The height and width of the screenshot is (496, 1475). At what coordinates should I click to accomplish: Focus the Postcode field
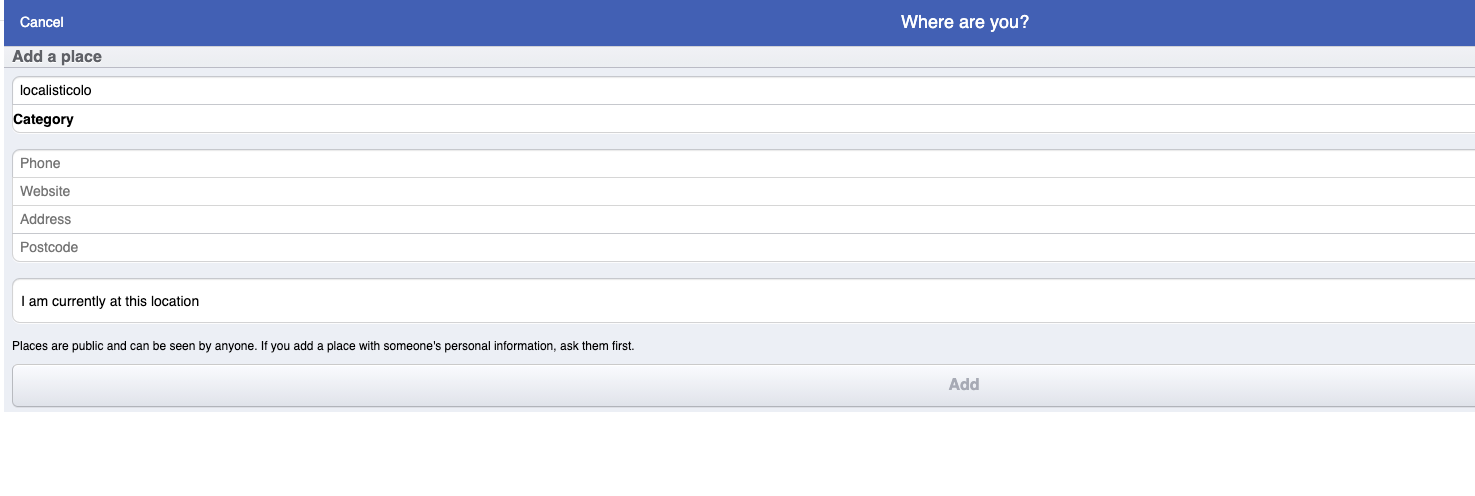pyautogui.click(x=744, y=247)
